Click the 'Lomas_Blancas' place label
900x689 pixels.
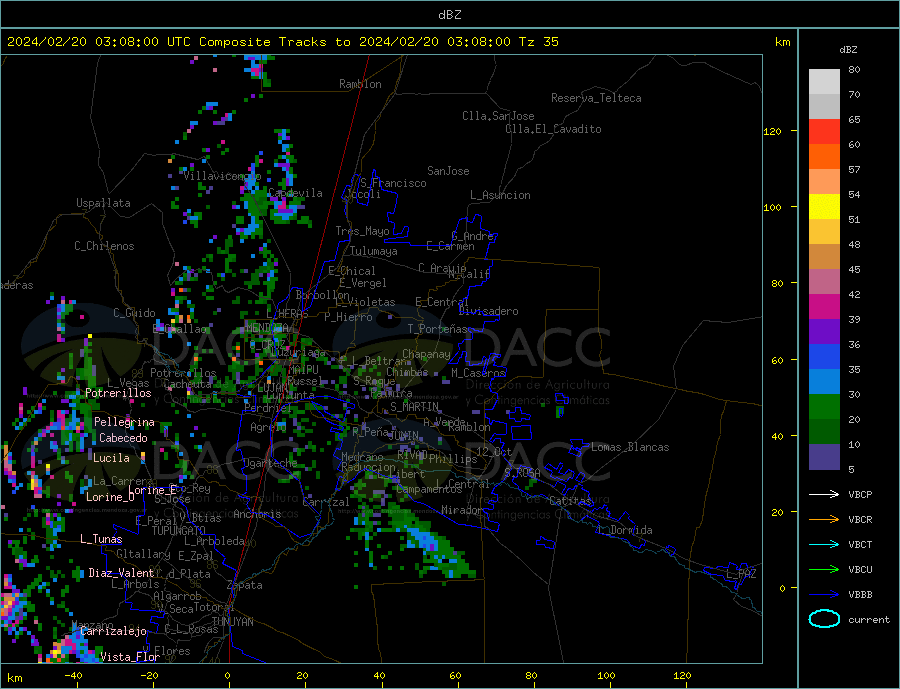pos(630,447)
